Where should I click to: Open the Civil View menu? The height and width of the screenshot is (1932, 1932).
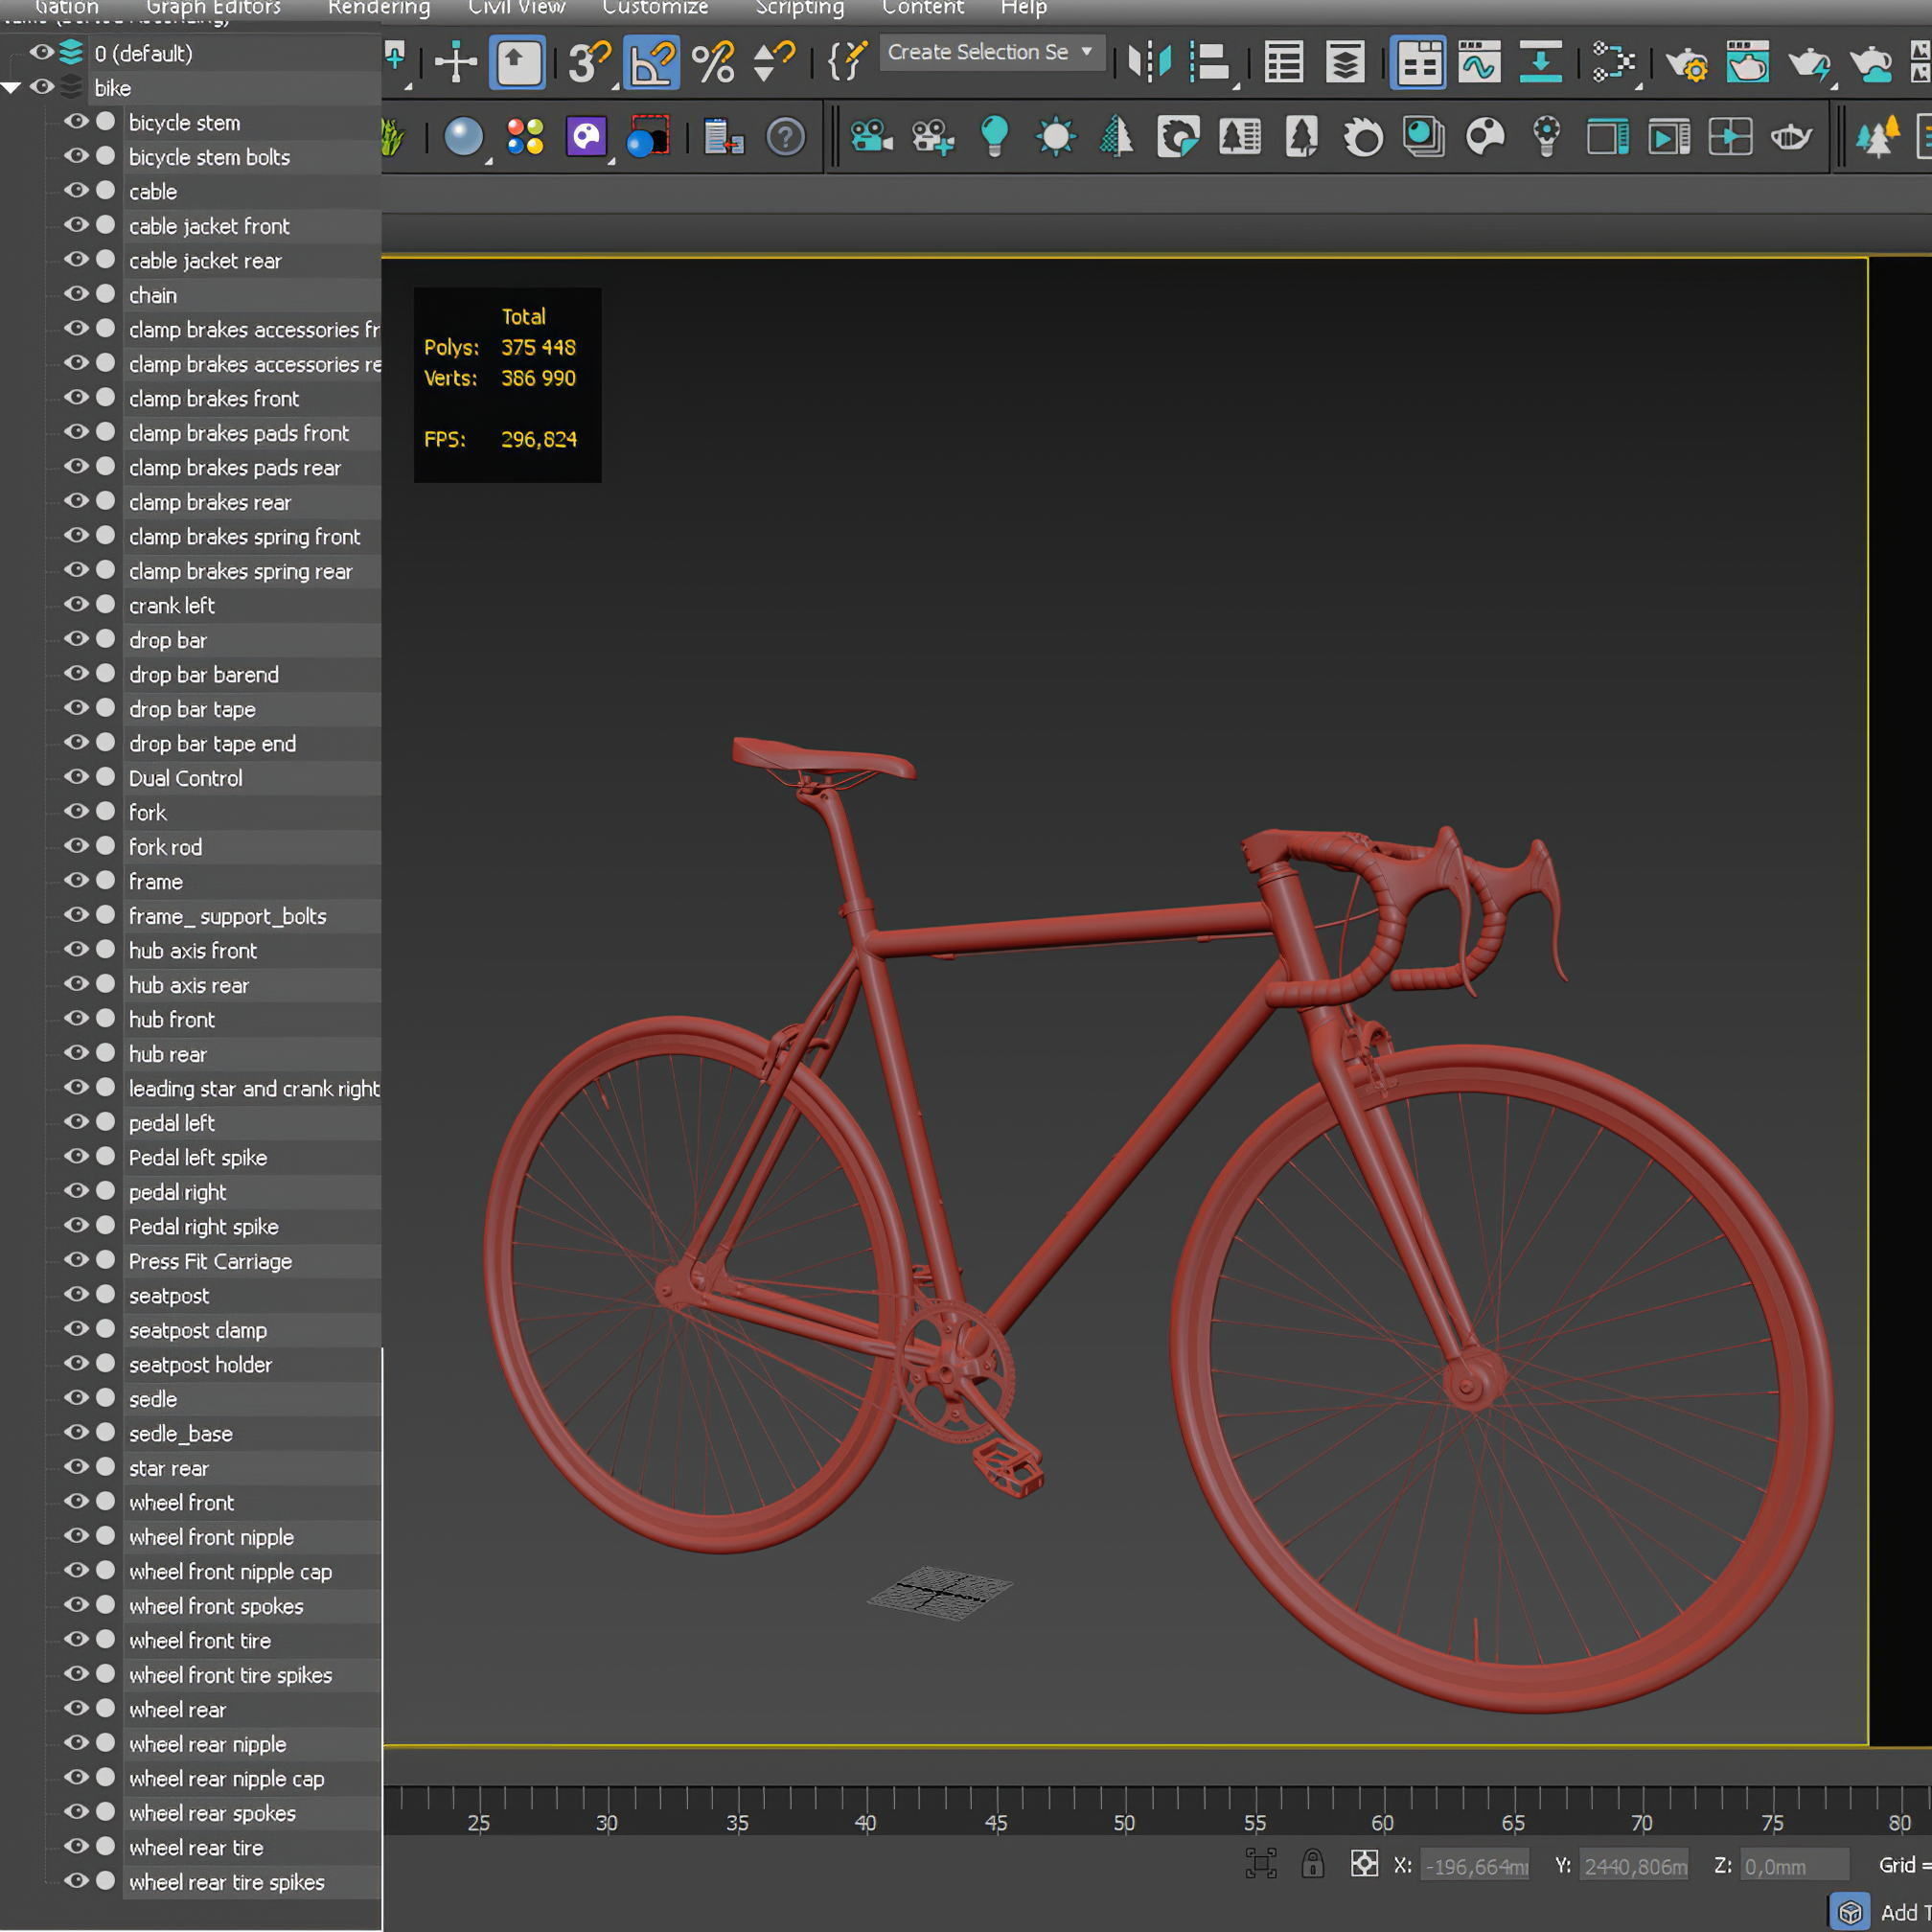tap(517, 8)
